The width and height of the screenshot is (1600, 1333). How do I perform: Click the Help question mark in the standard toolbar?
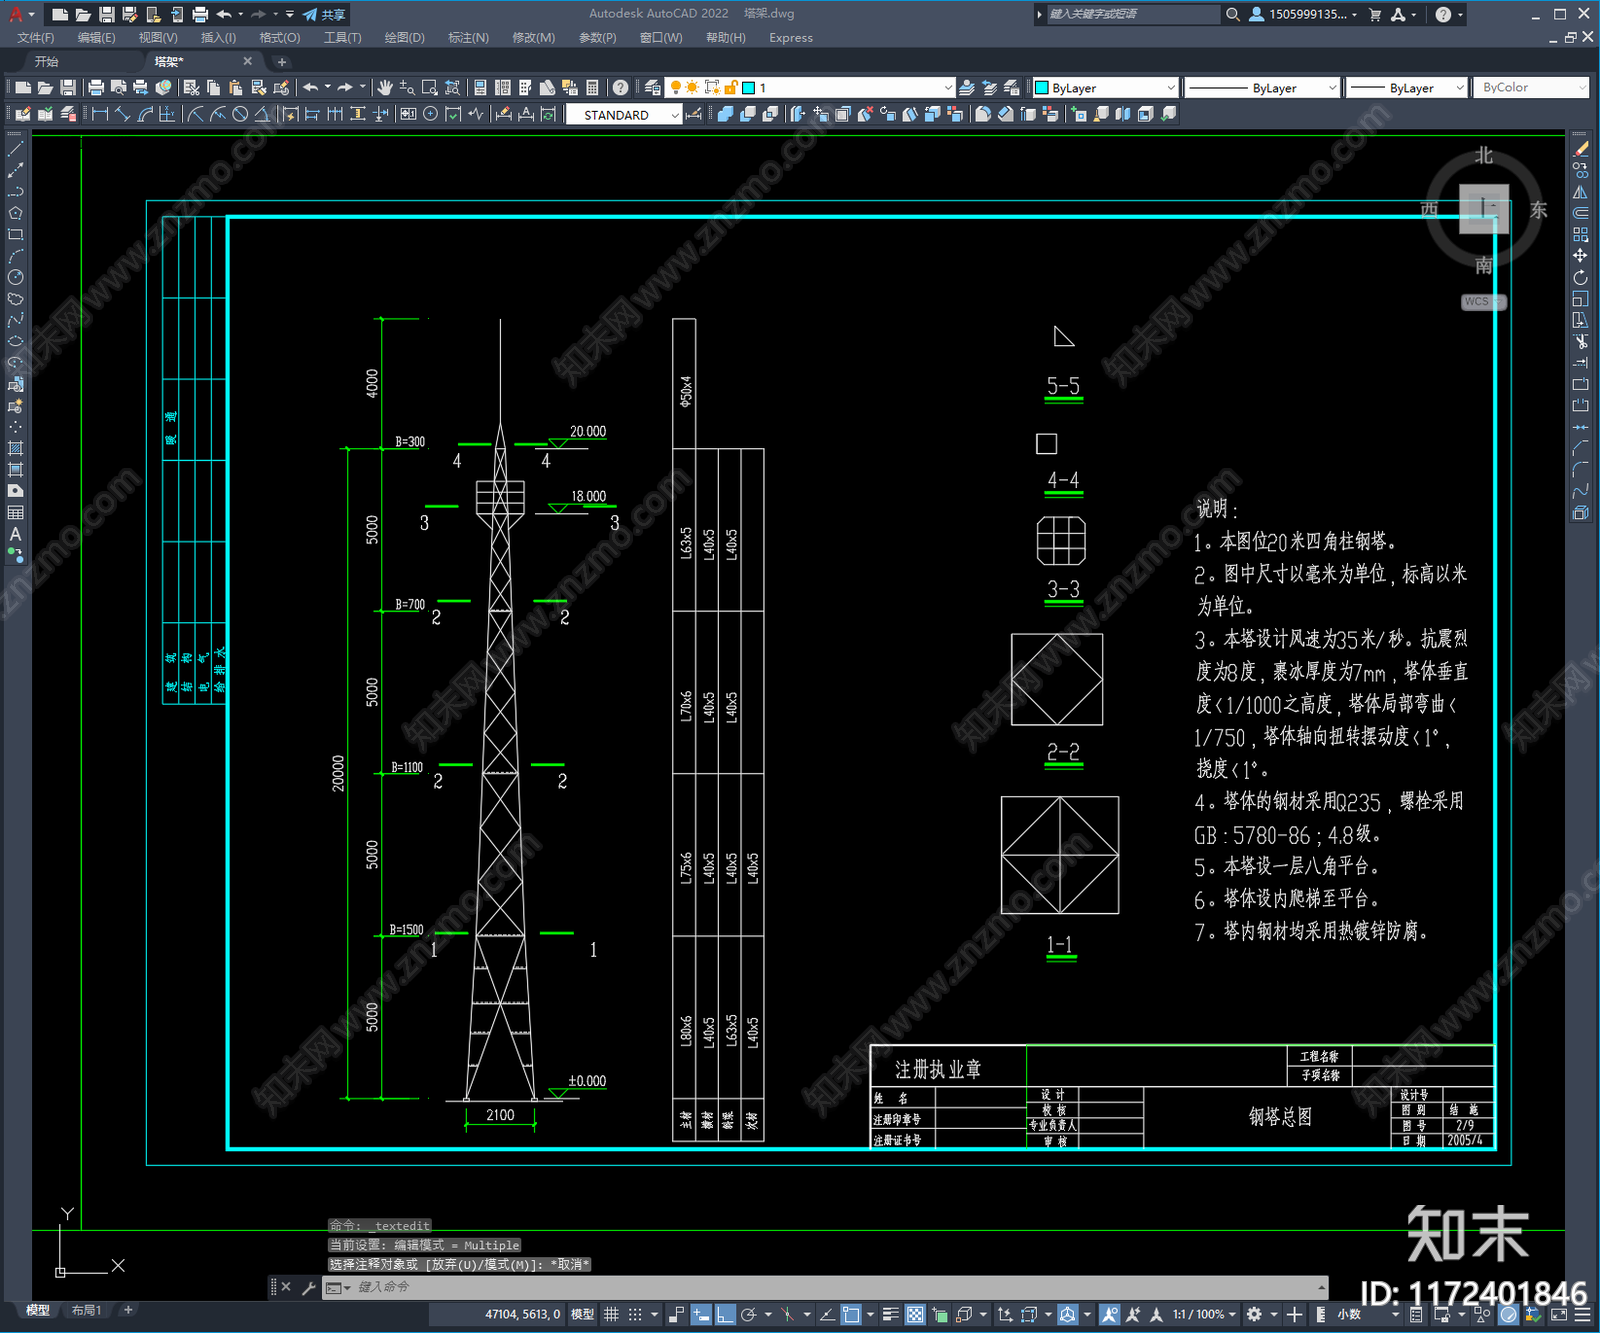pyautogui.click(x=621, y=88)
